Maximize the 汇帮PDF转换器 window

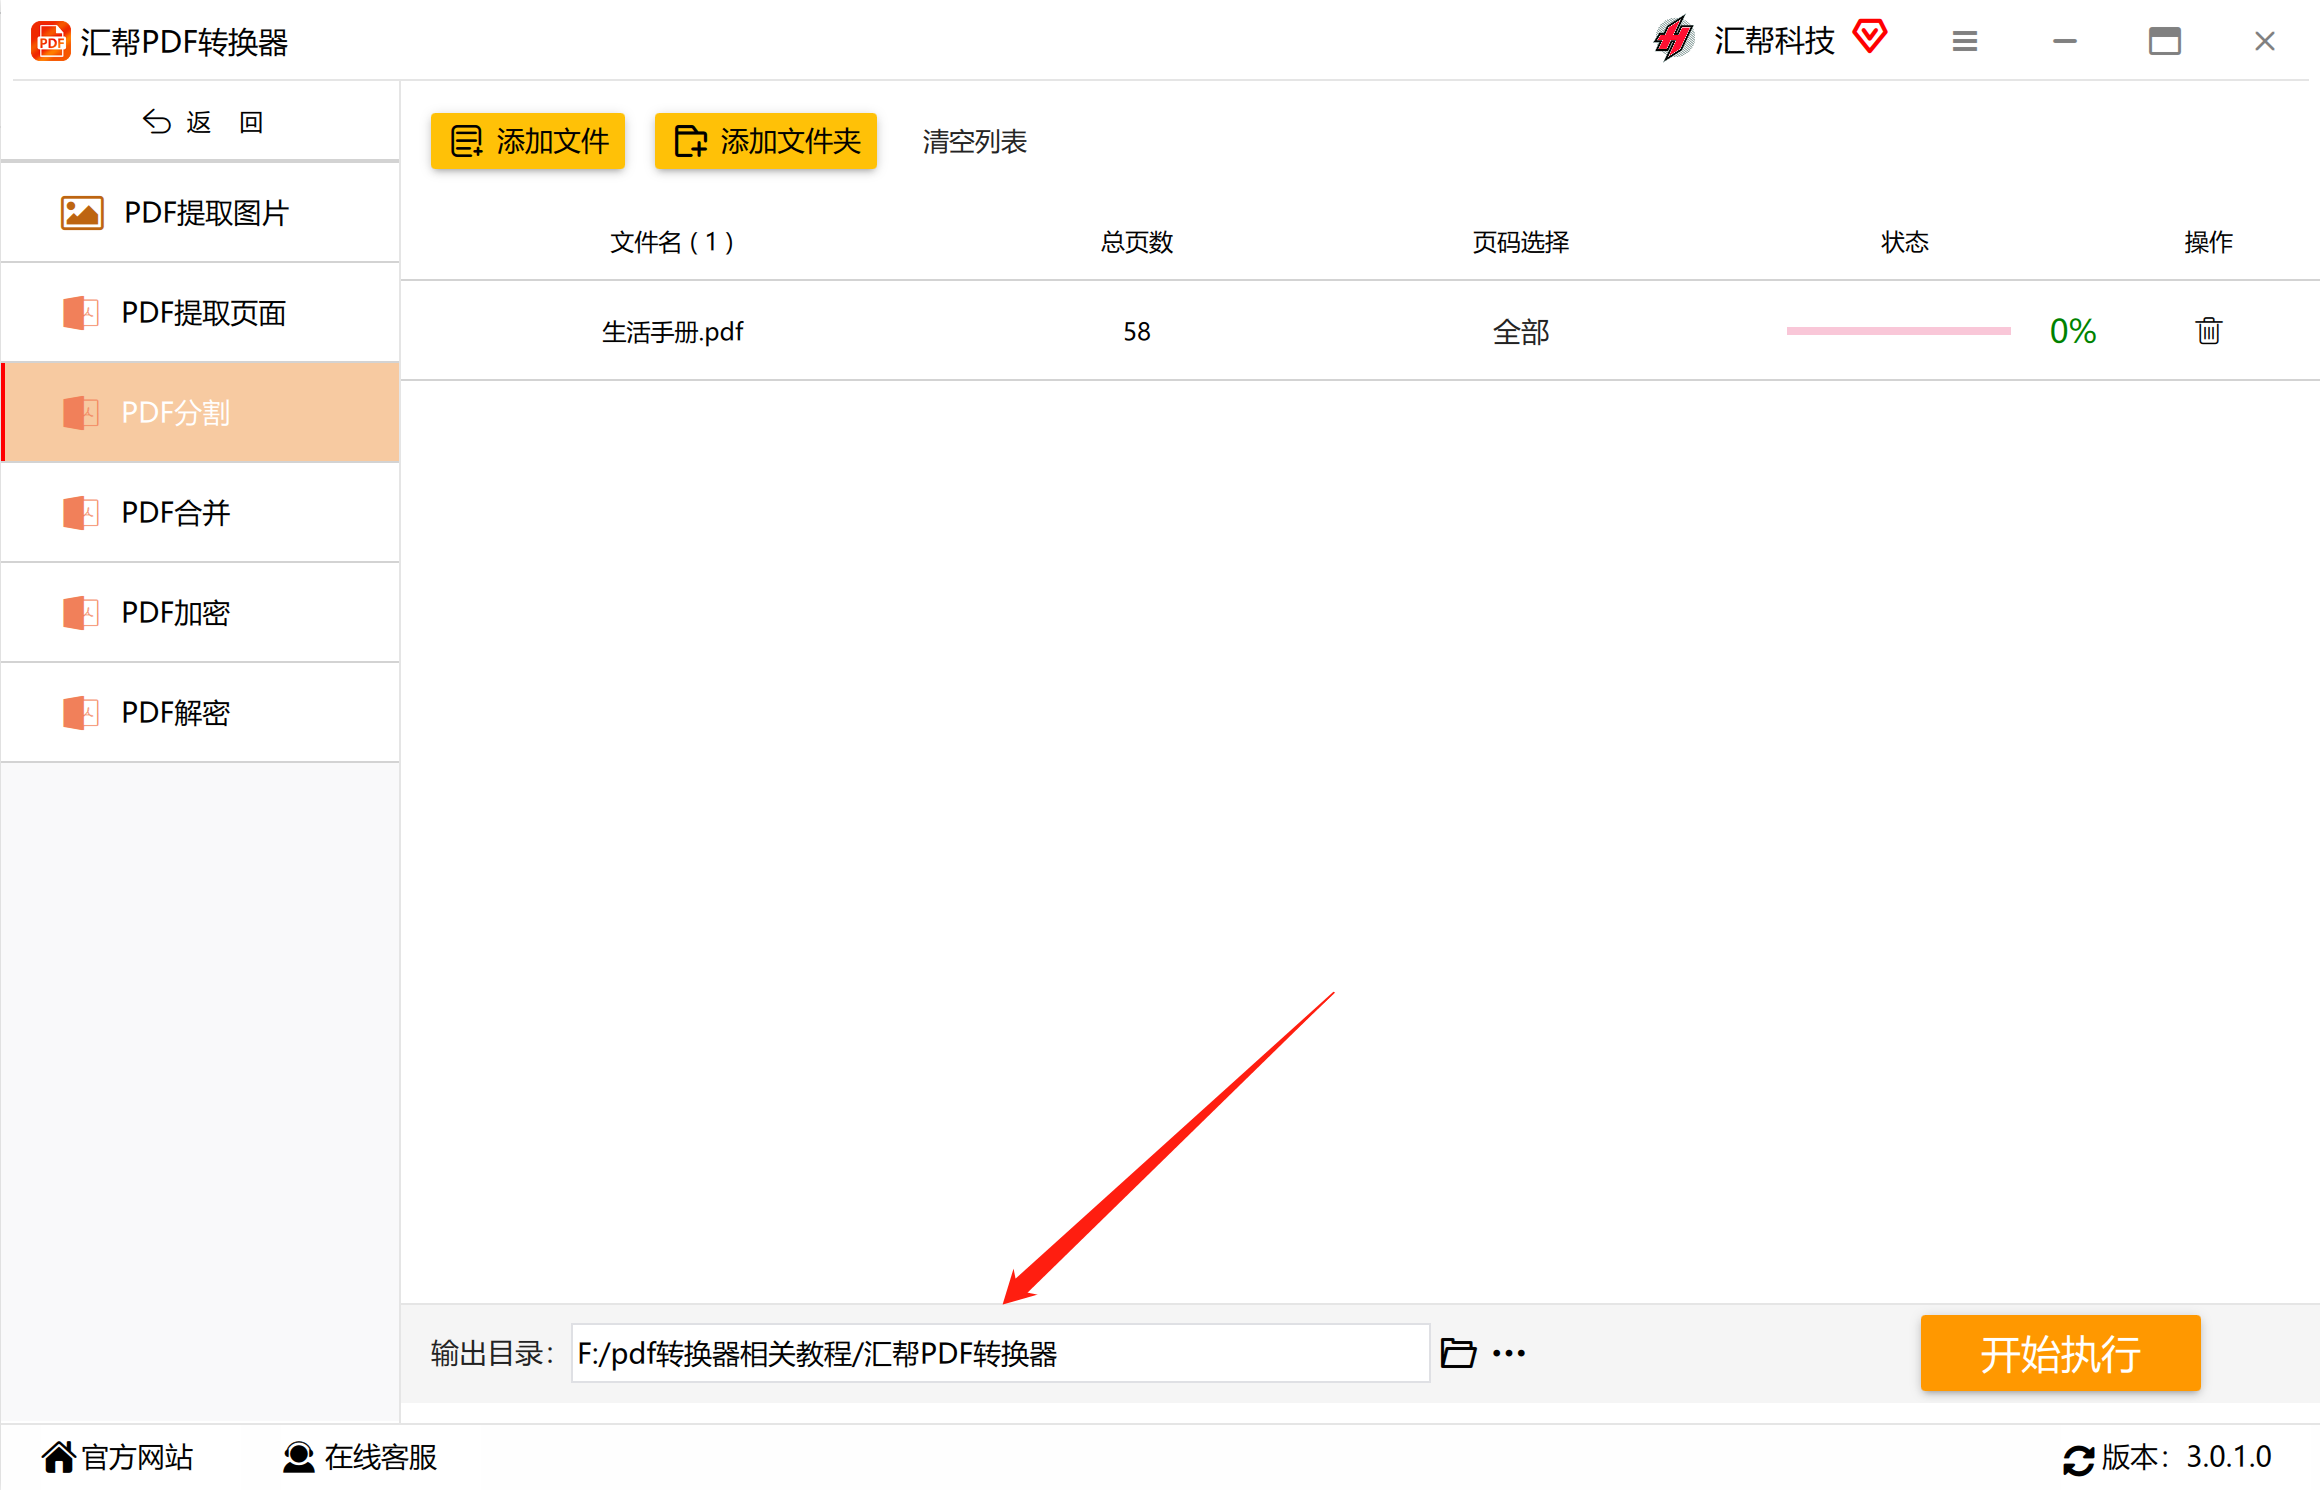tap(2165, 41)
